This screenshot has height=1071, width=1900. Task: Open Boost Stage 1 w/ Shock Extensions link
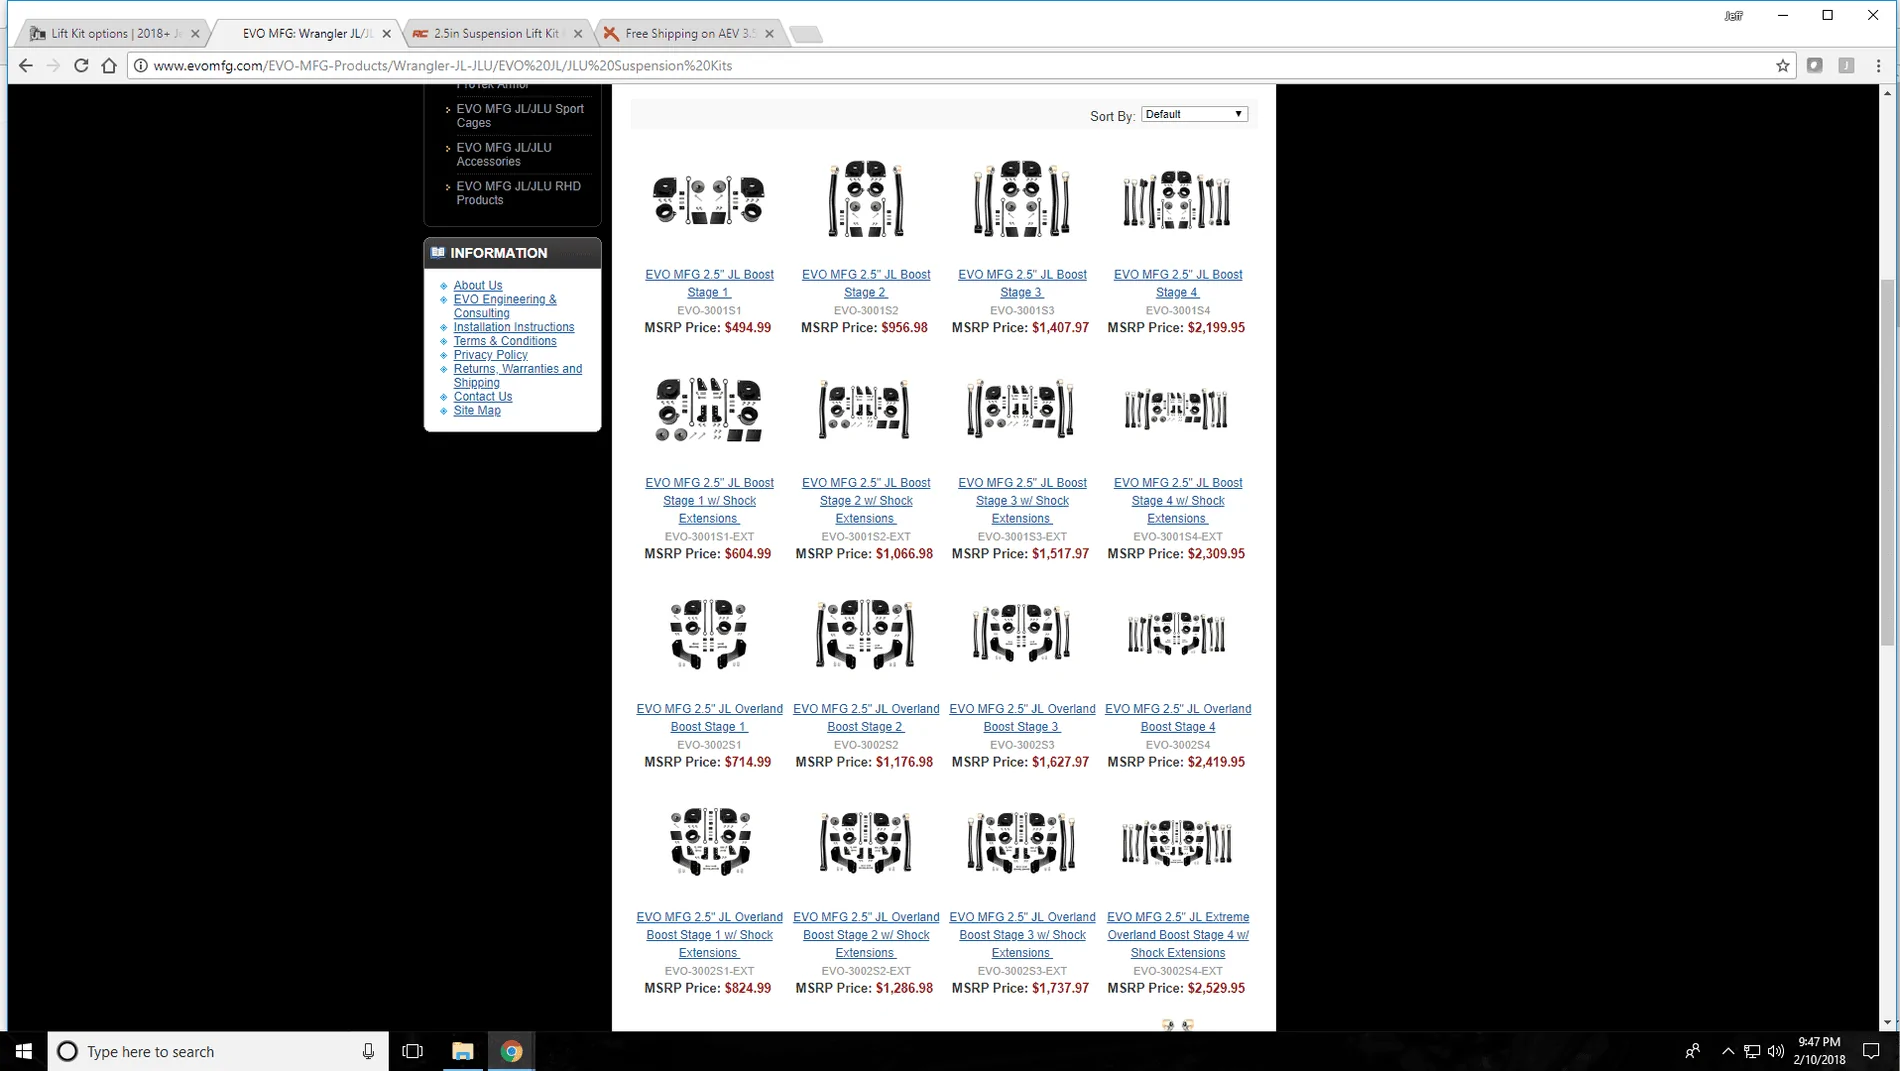[x=709, y=500]
